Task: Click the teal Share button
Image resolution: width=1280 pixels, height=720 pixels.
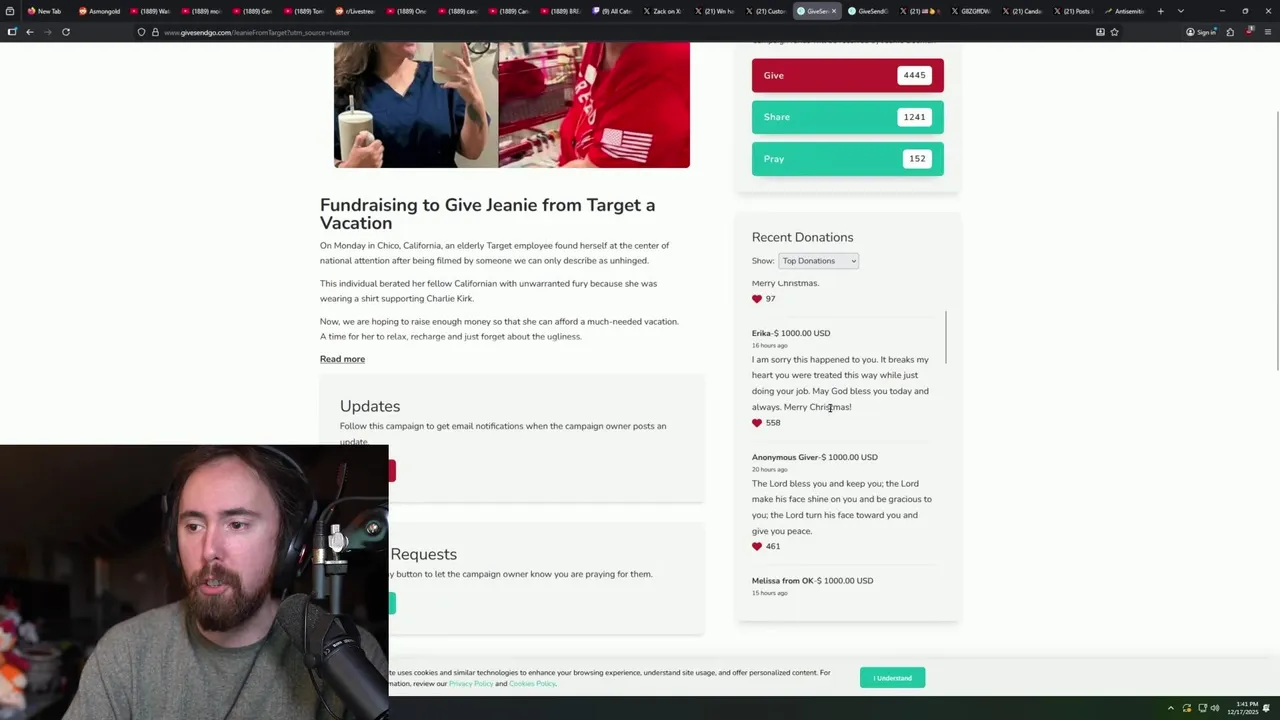Action: tap(847, 117)
